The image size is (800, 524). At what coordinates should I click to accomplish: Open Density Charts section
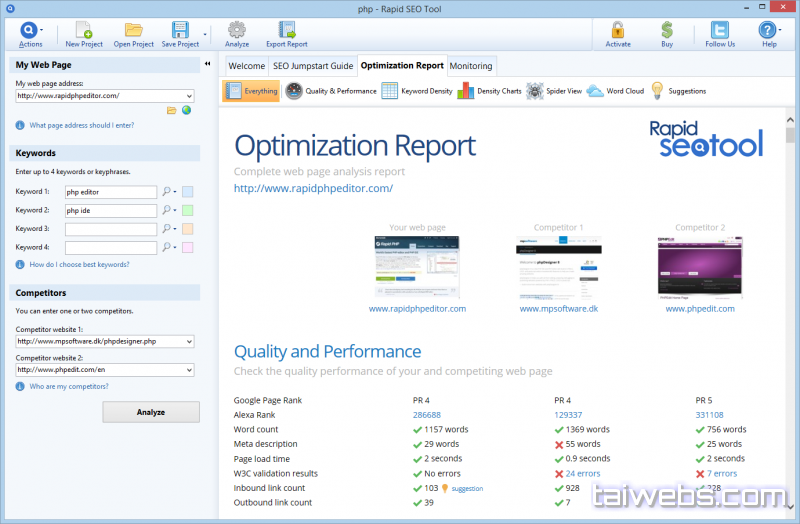[489, 91]
